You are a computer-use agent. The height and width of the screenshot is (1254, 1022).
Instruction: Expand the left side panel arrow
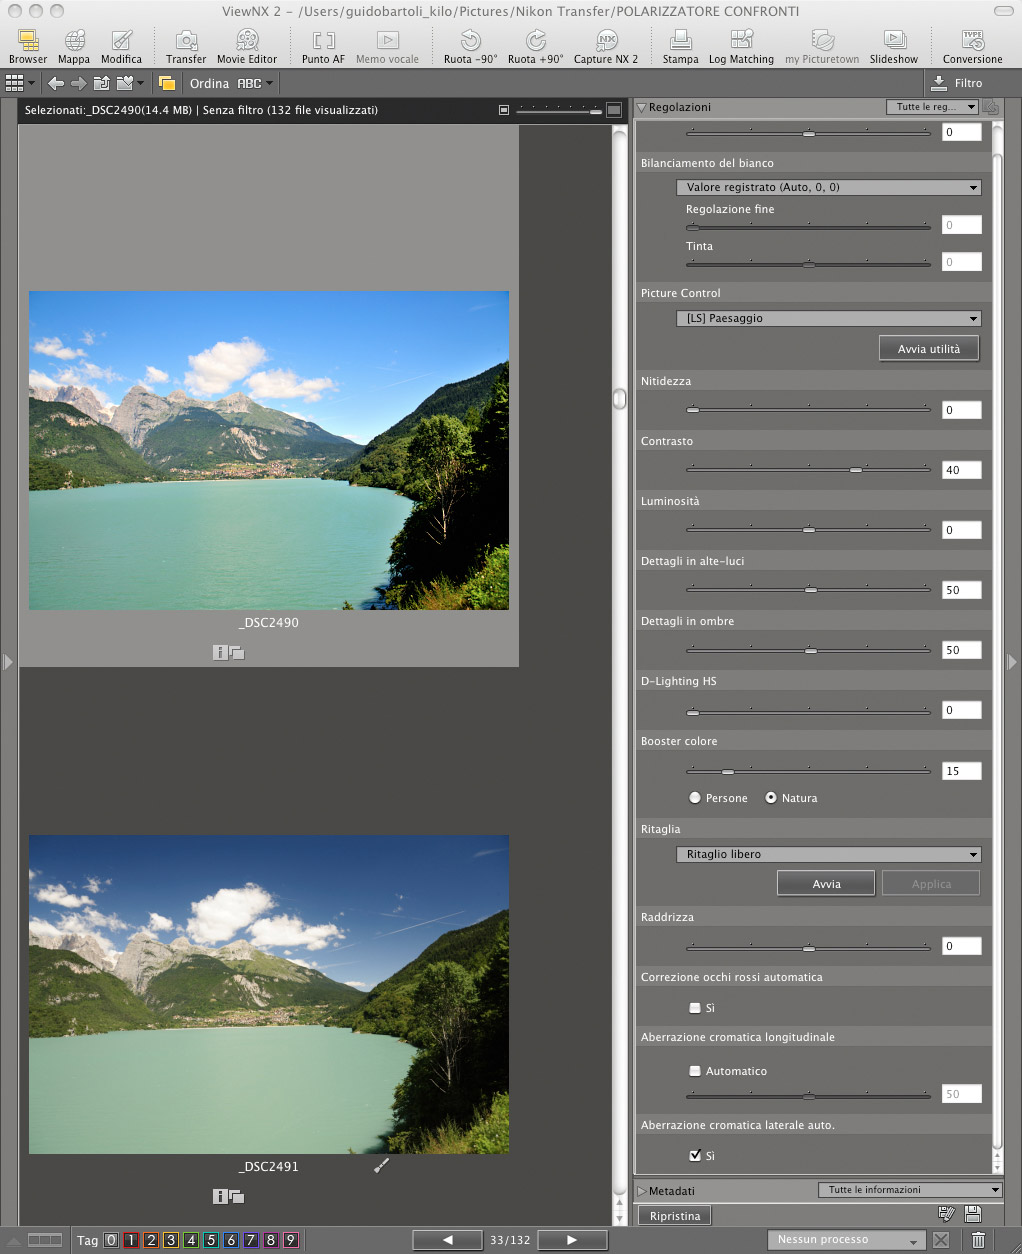(8, 661)
